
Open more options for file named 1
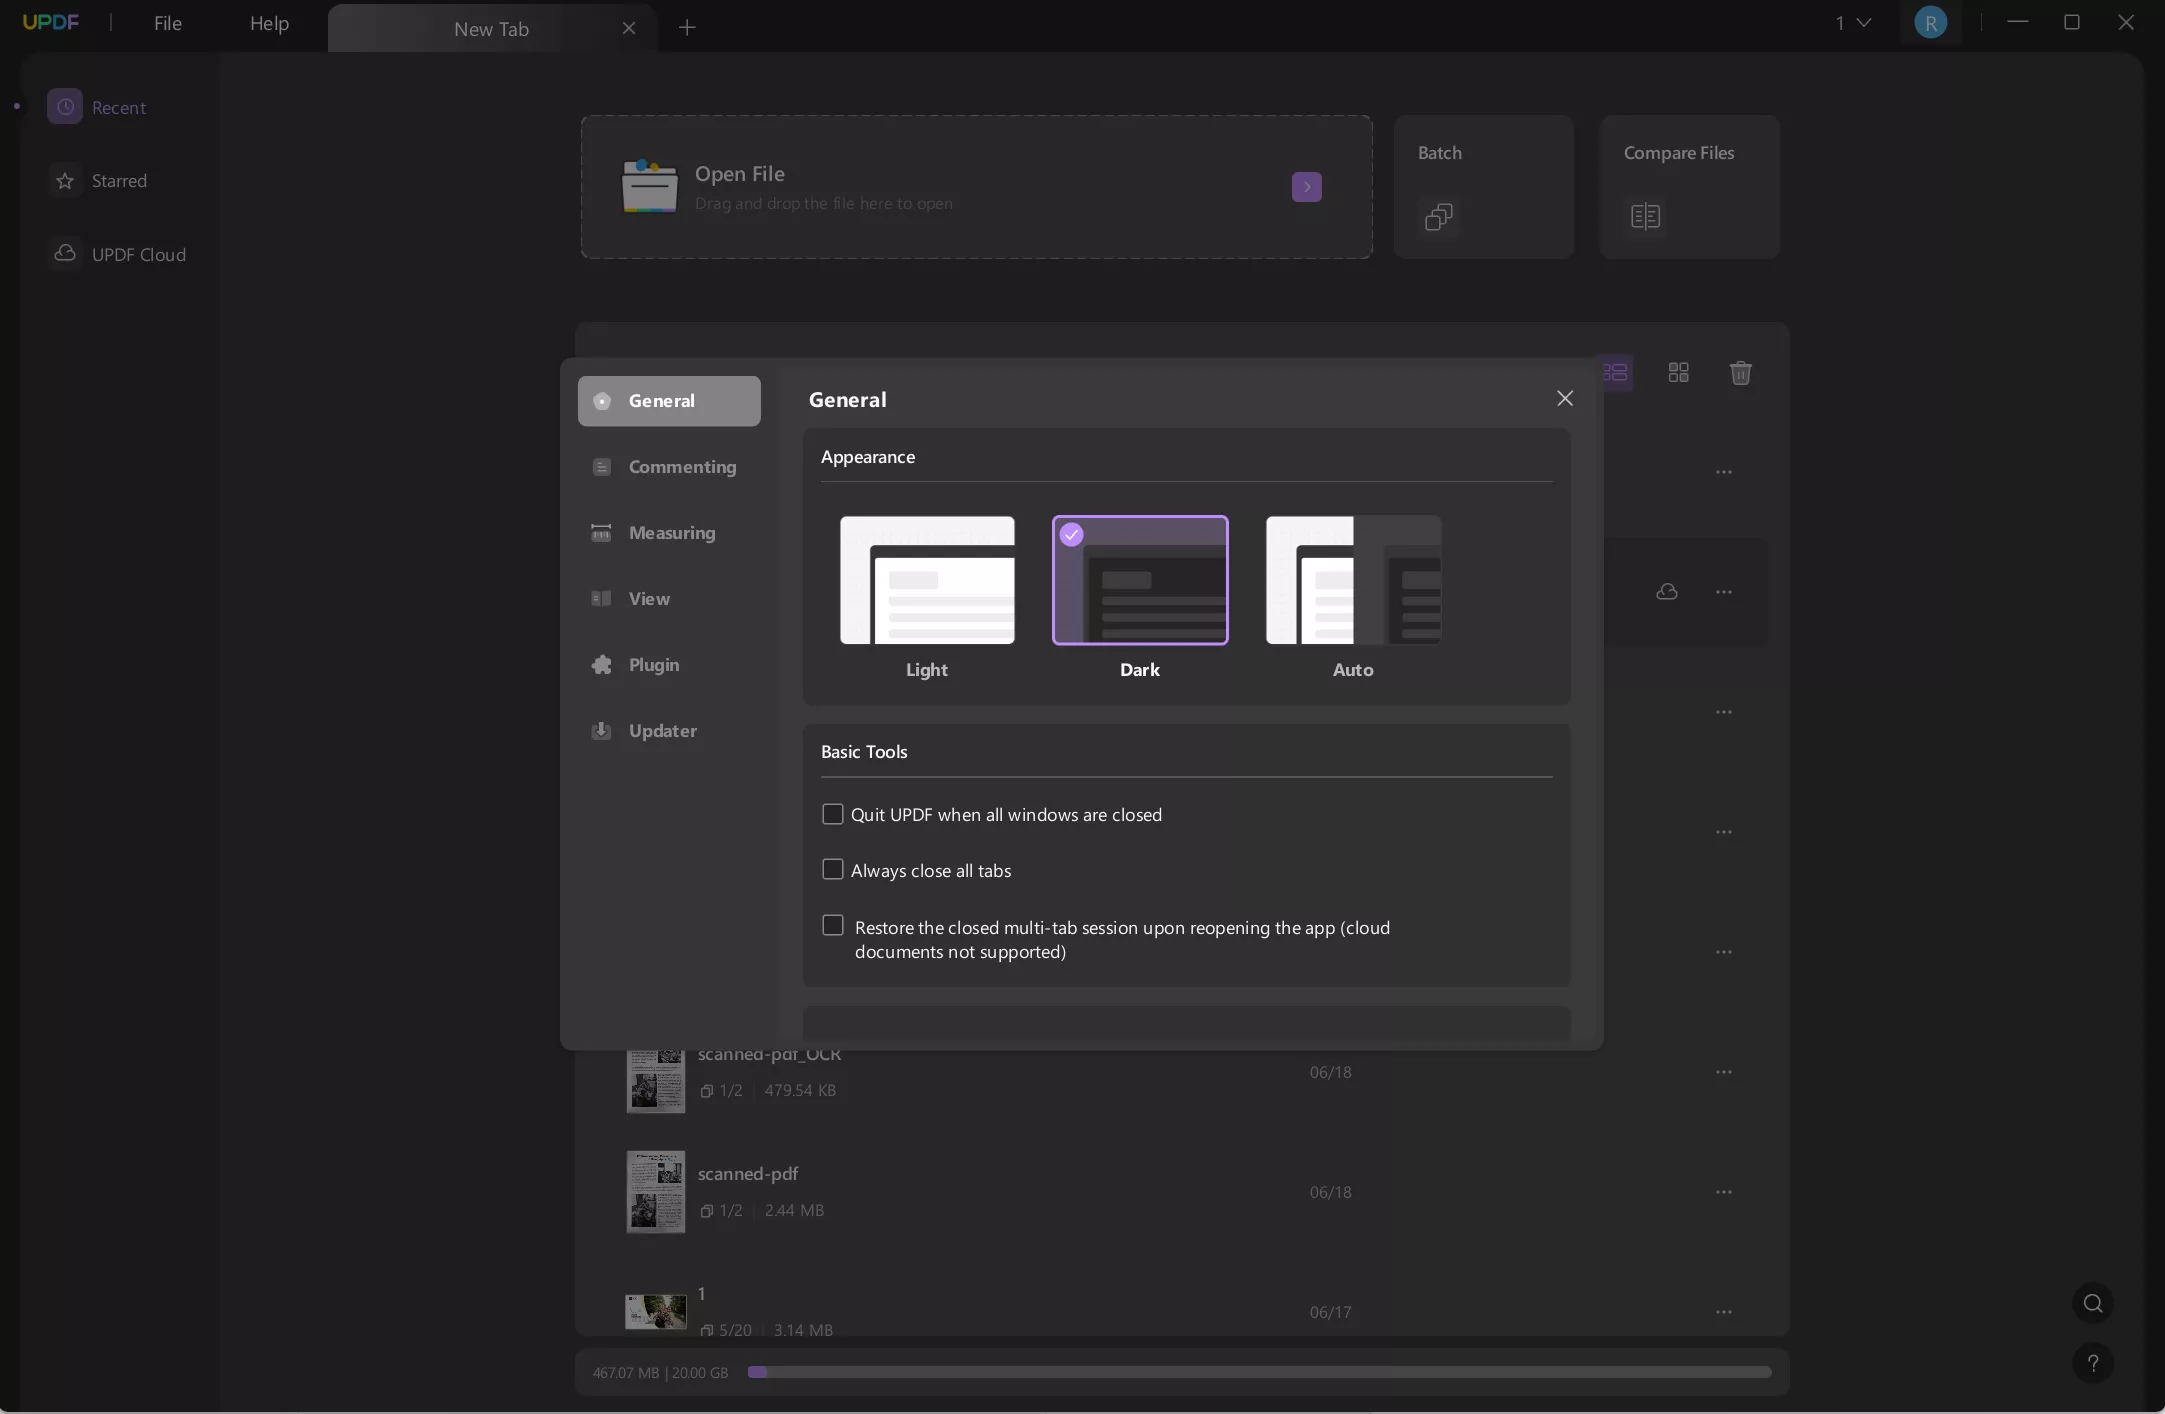(1724, 1312)
